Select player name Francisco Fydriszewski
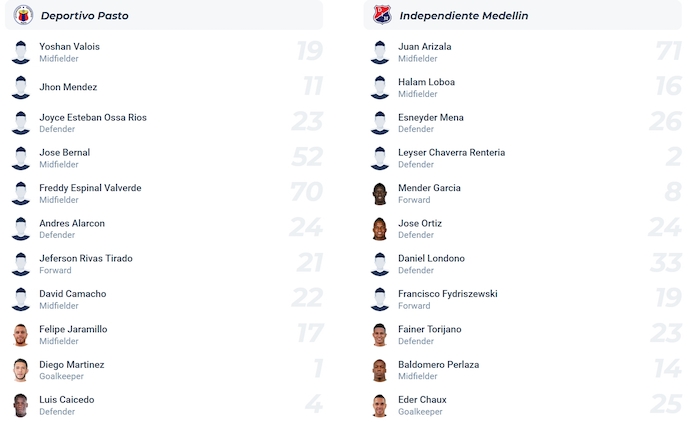The width and height of the screenshot is (690, 422). tap(447, 294)
